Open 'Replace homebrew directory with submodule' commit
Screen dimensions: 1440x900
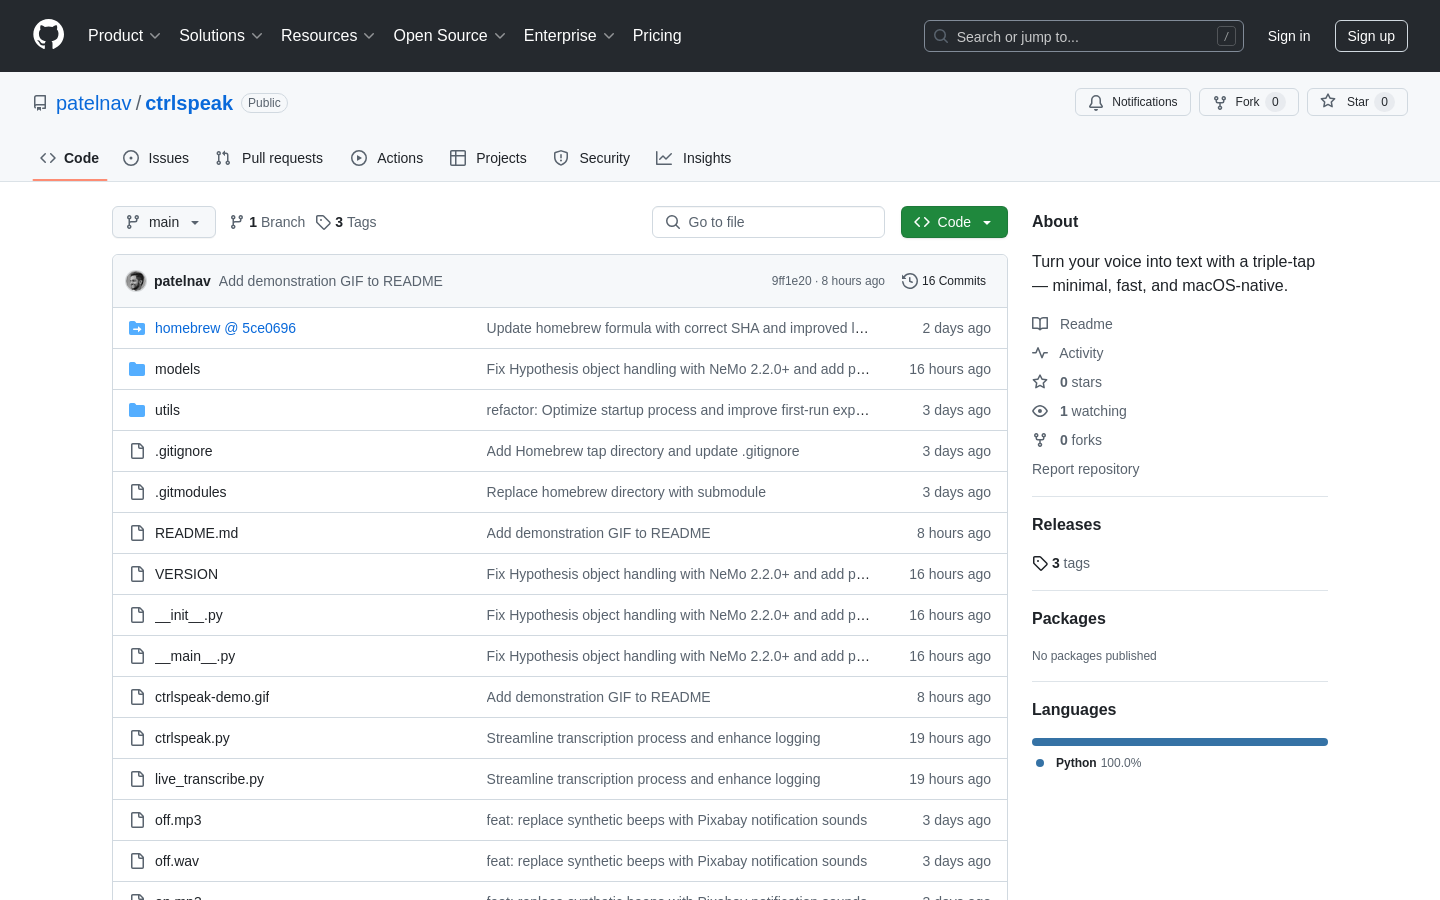(626, 492)
